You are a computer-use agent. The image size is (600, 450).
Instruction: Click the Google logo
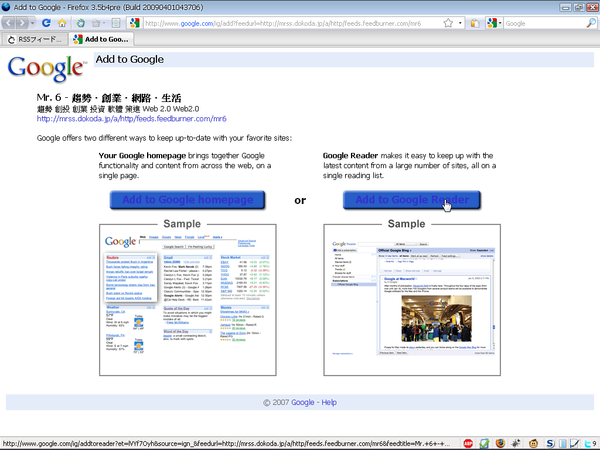coord(46,68)
